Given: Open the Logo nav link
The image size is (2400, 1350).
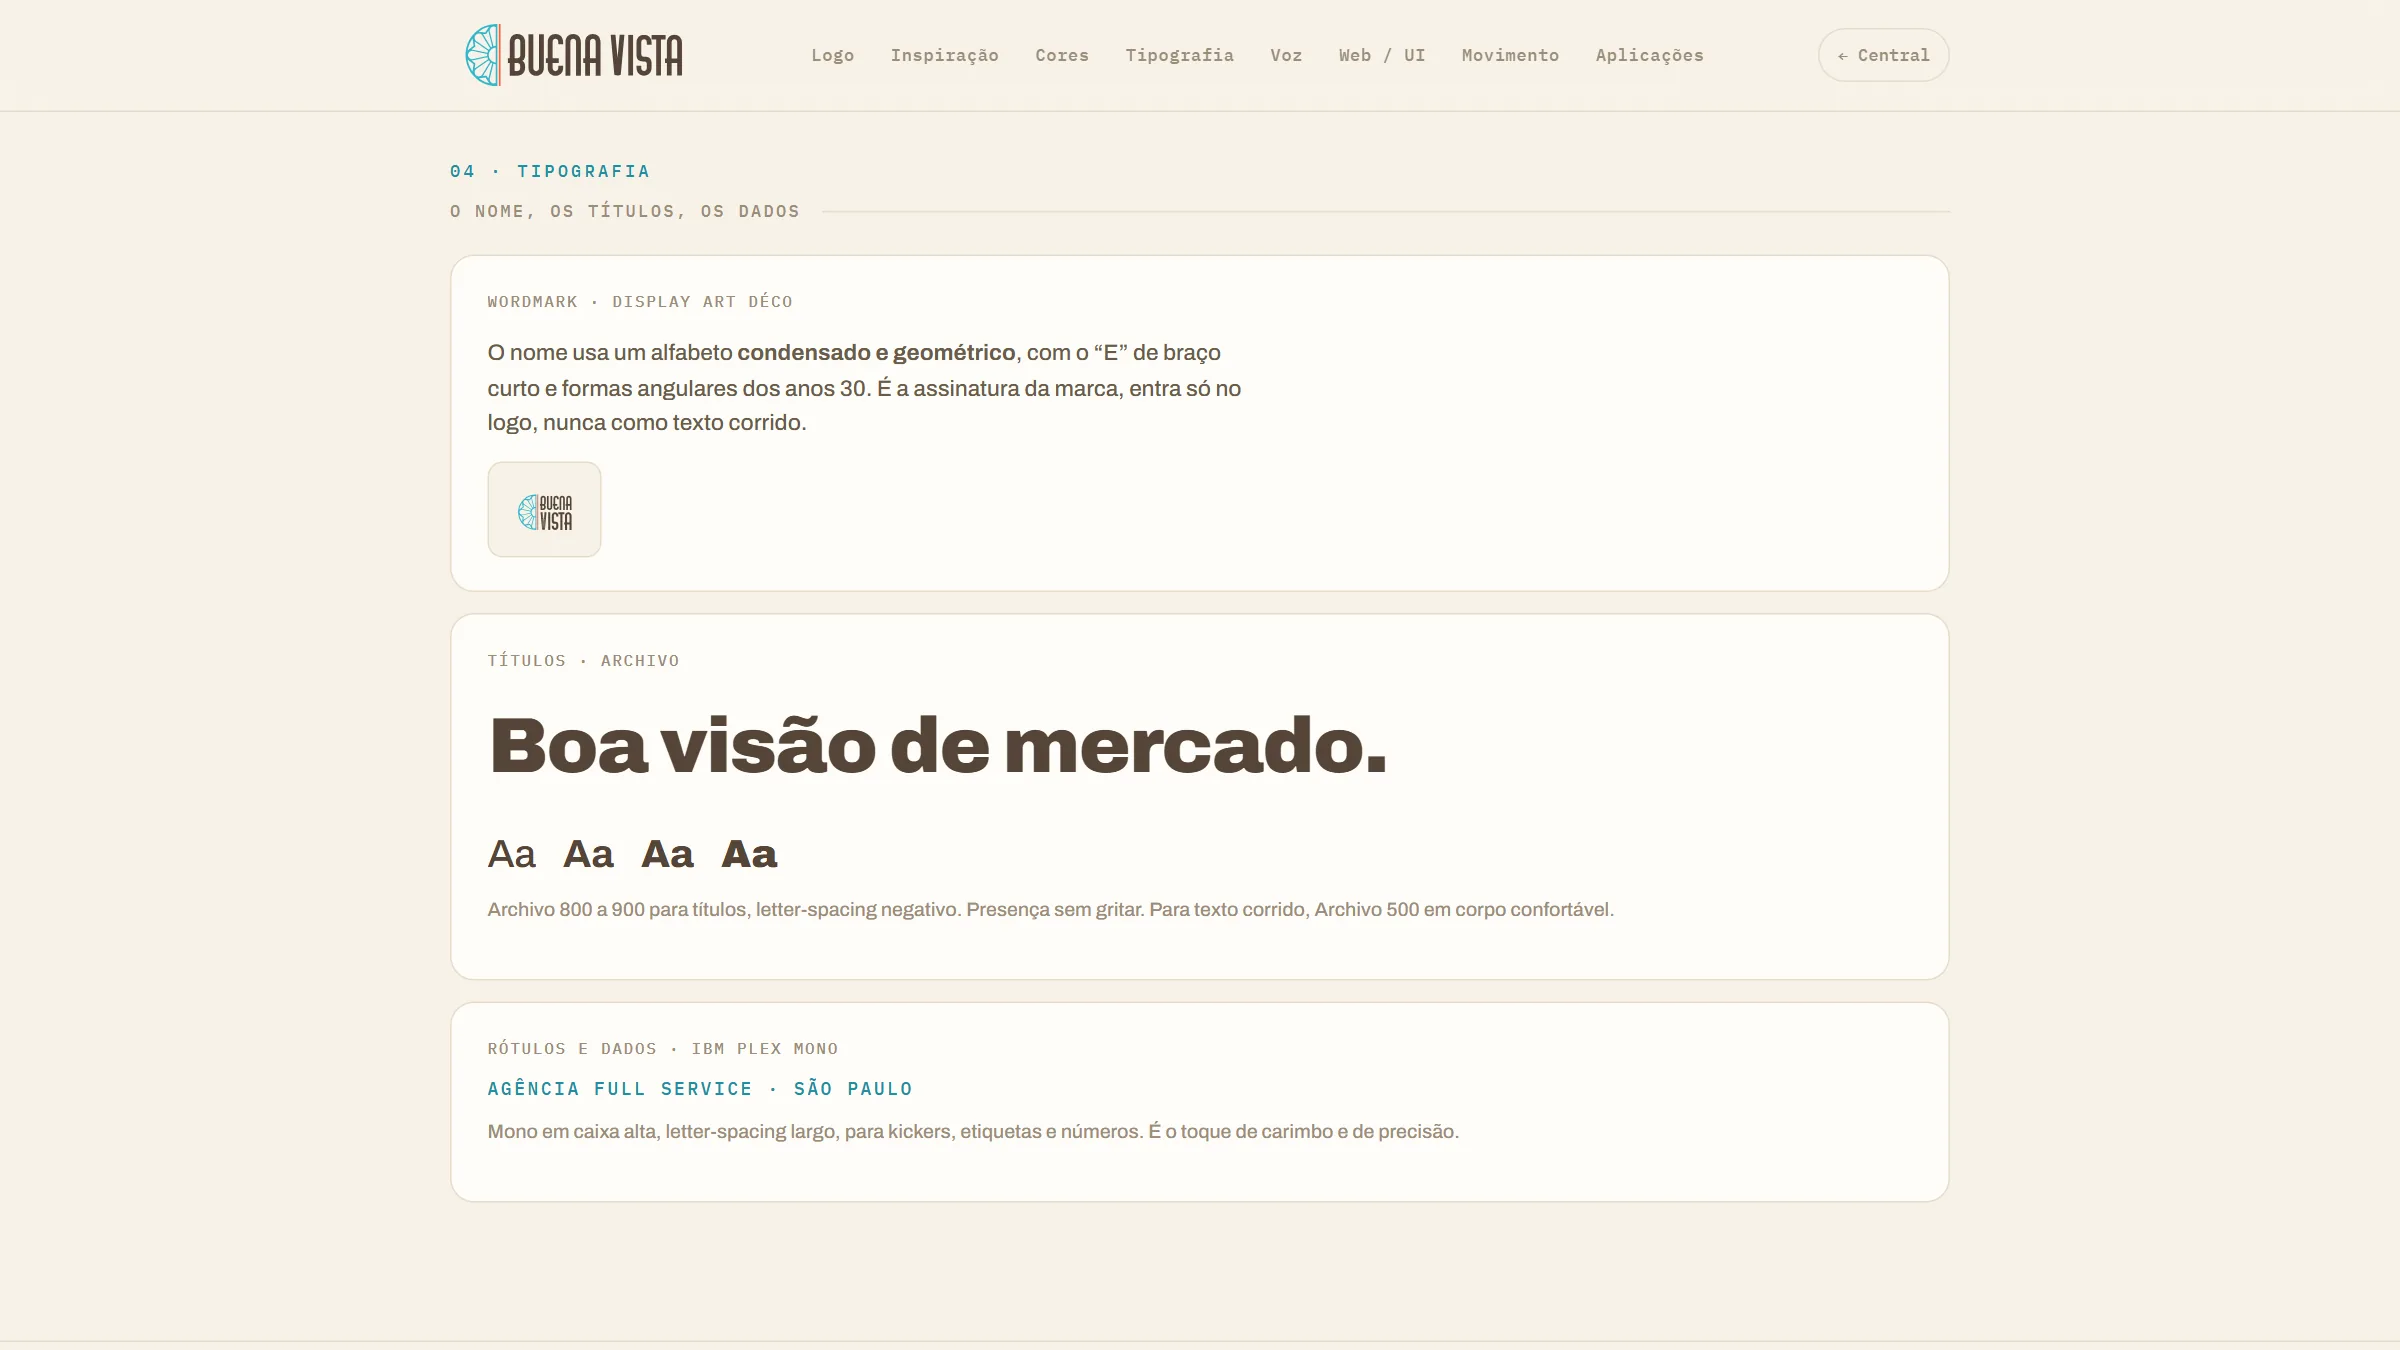Looking at the screenshot, I should [x=832, y=55].
